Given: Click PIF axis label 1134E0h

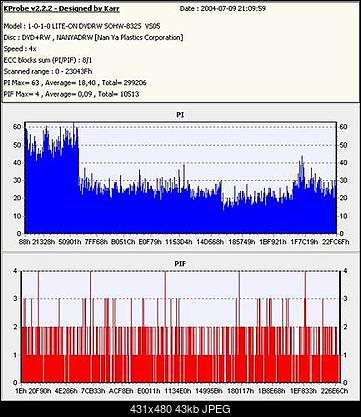Looking at the screenshot, I should pos(178,390).
